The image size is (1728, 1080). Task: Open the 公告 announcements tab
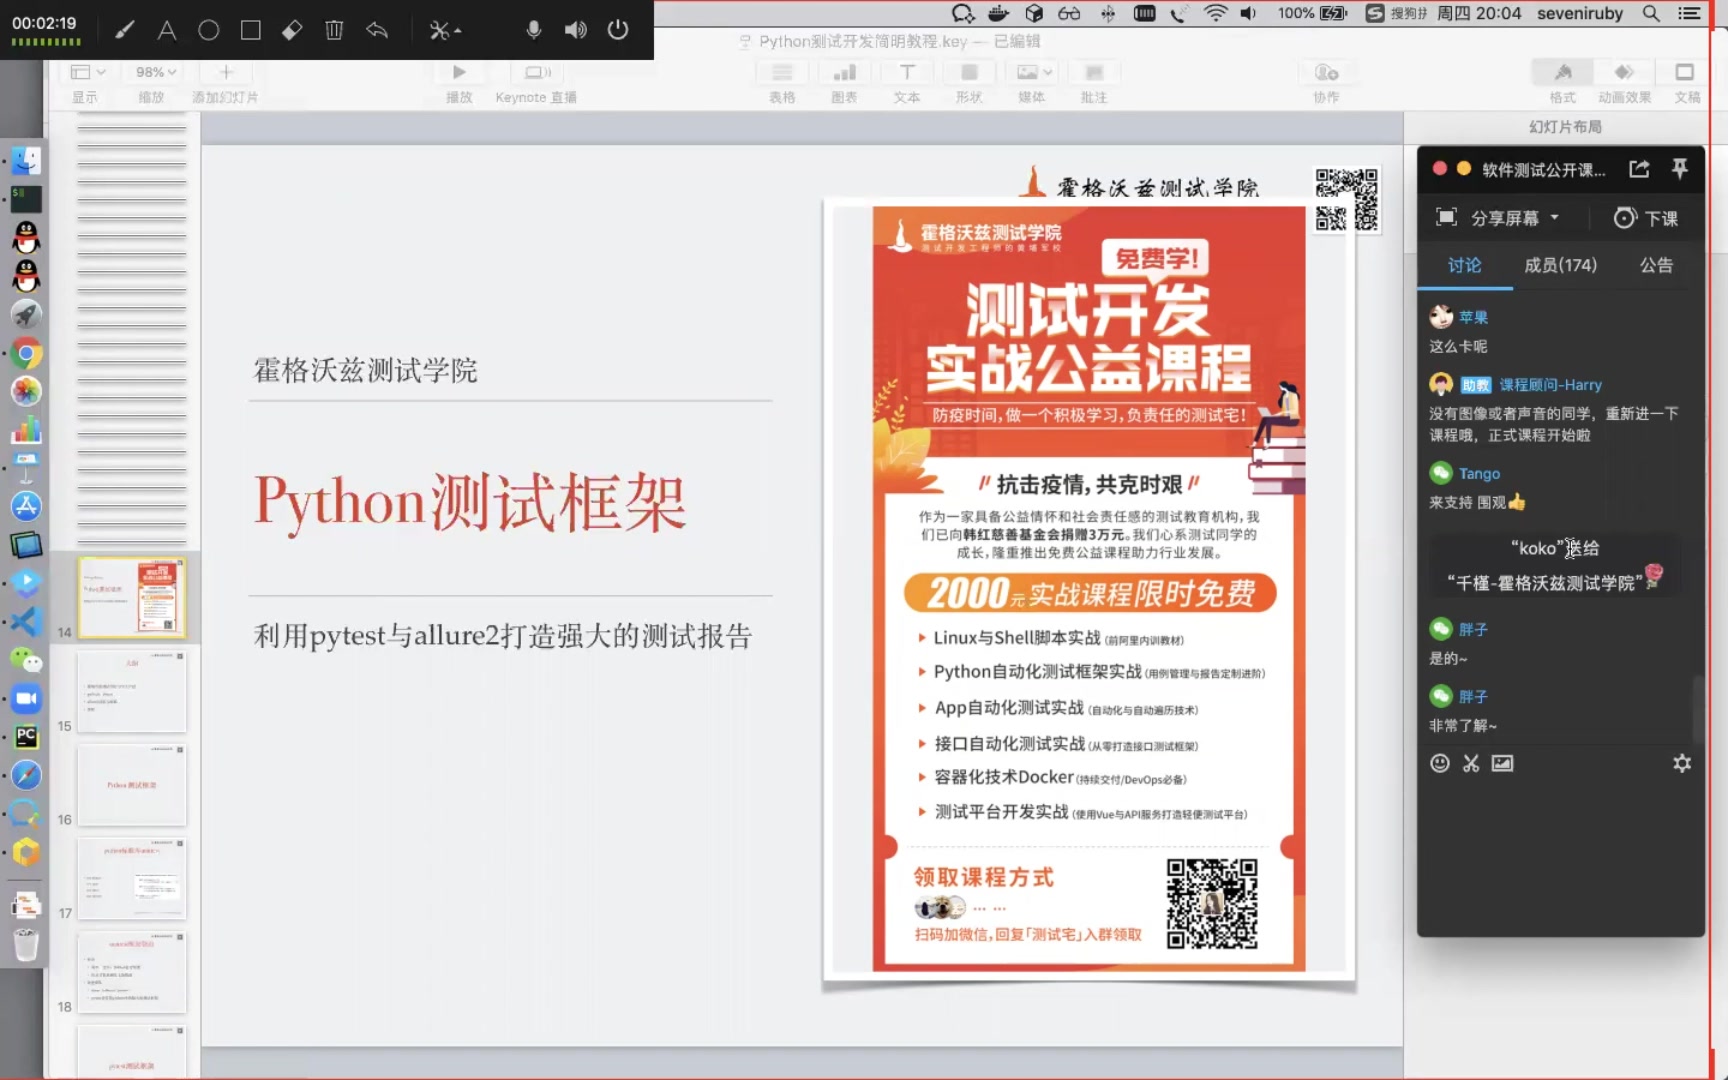pyautogui.click(x=1656, y=265)
